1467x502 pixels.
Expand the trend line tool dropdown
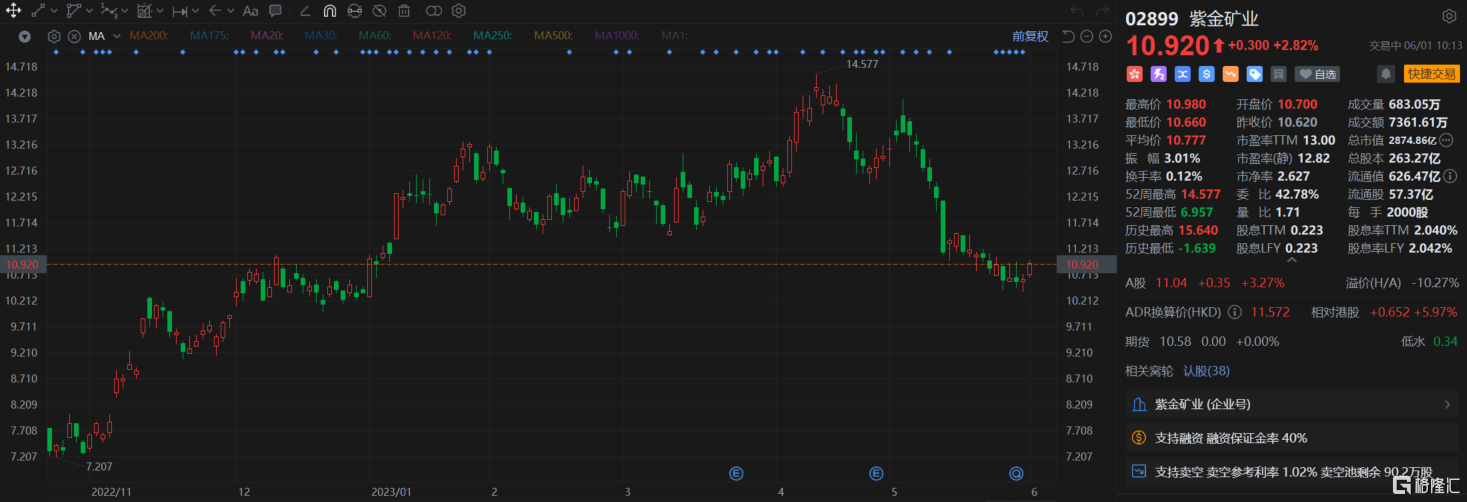tap(54, 11)
